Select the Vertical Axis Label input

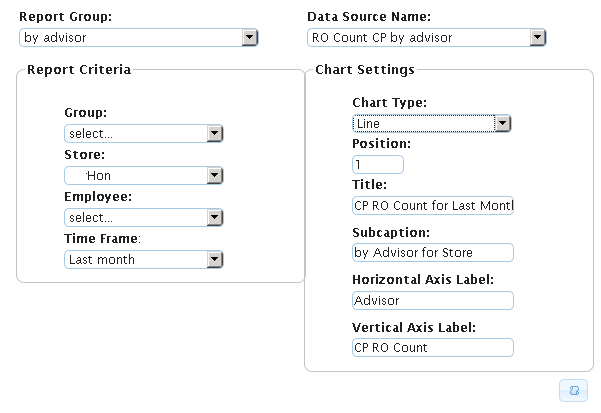coord(432,347)
